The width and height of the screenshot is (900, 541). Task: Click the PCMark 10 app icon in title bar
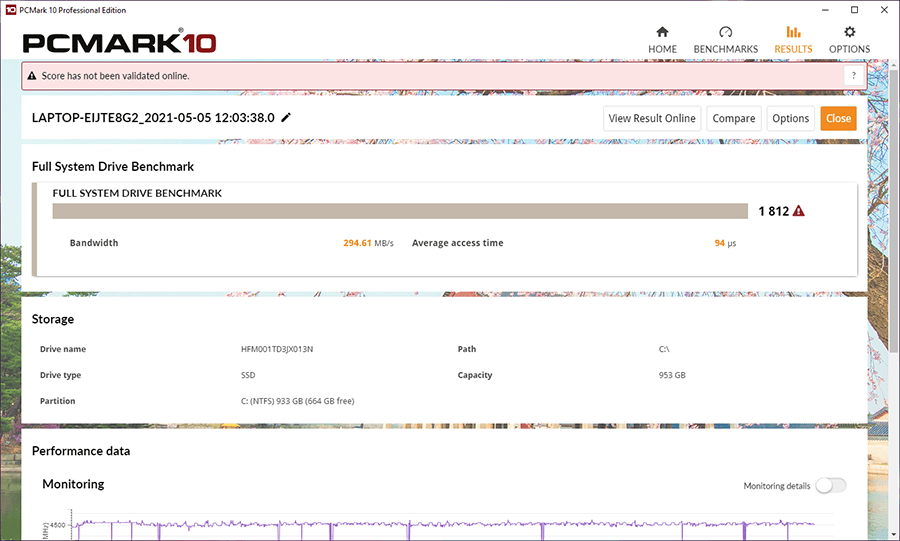coord(10,10)
